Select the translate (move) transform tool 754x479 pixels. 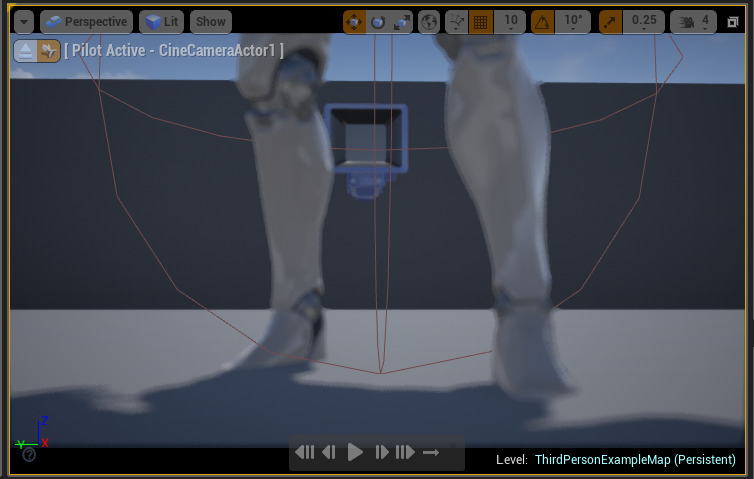point(354,21)
